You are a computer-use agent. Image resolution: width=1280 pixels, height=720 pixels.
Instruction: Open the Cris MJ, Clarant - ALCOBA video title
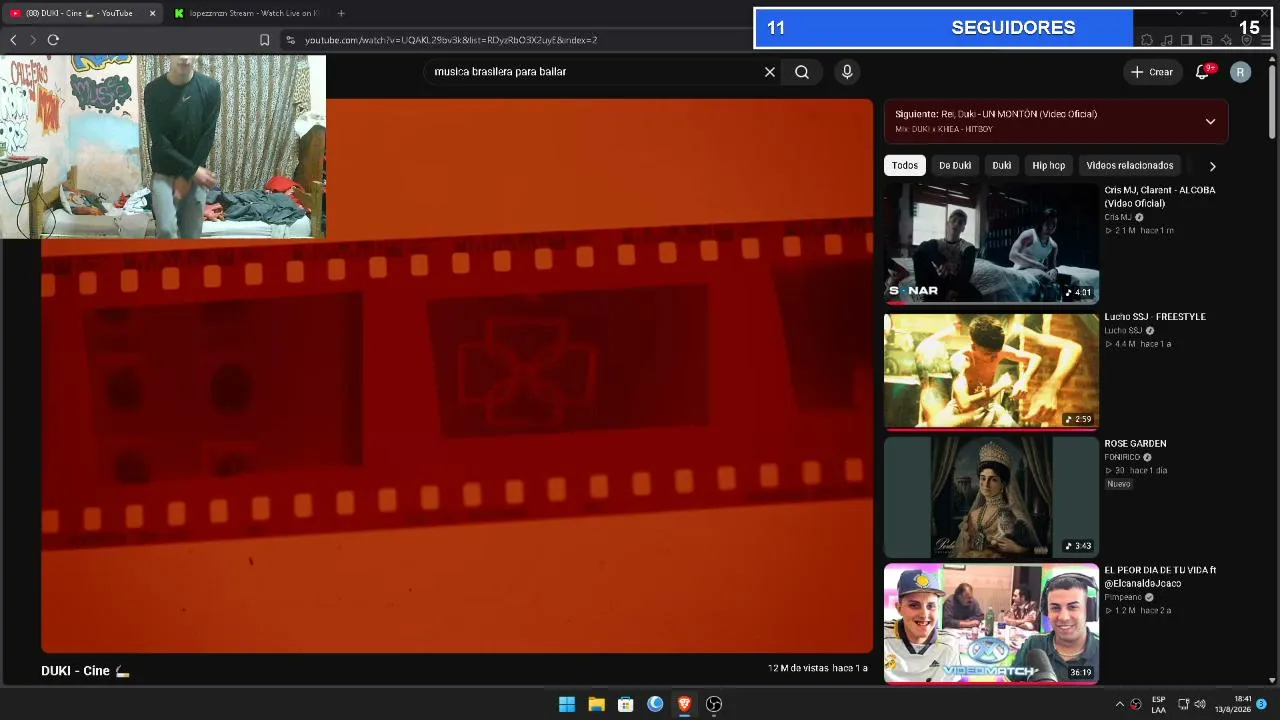click(1160, 197)
